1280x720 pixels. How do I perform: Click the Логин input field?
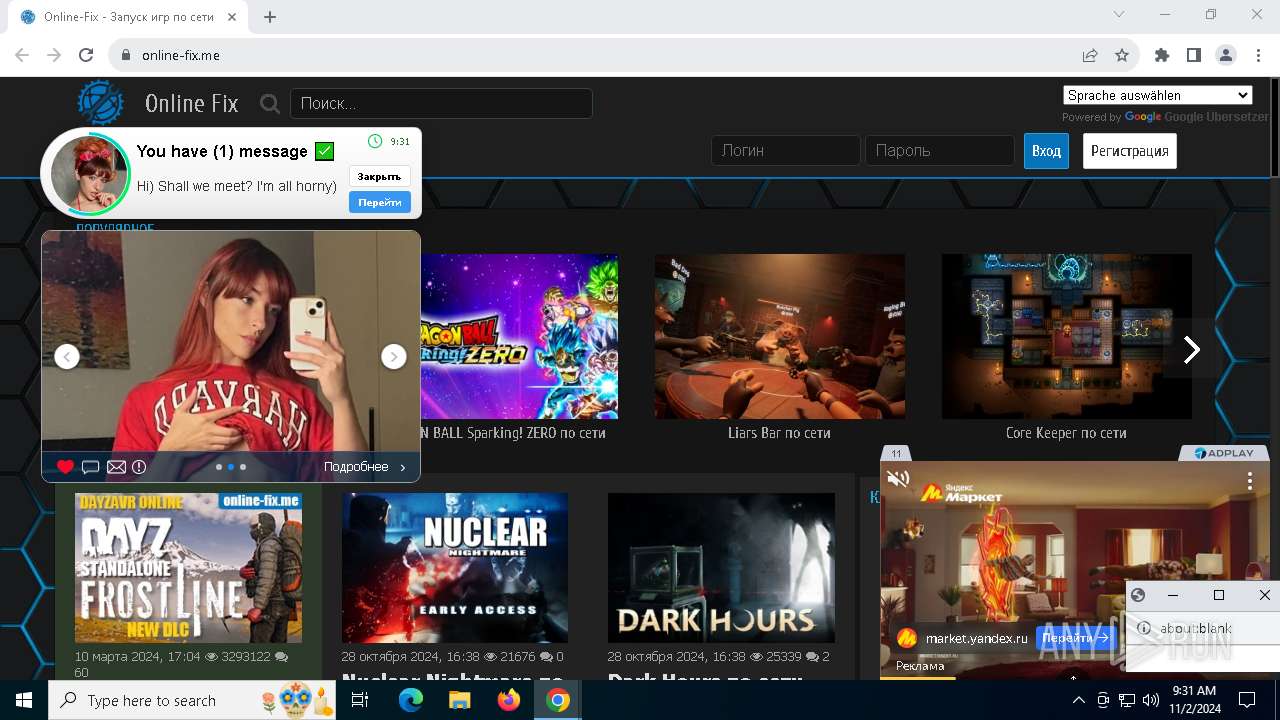786,151
